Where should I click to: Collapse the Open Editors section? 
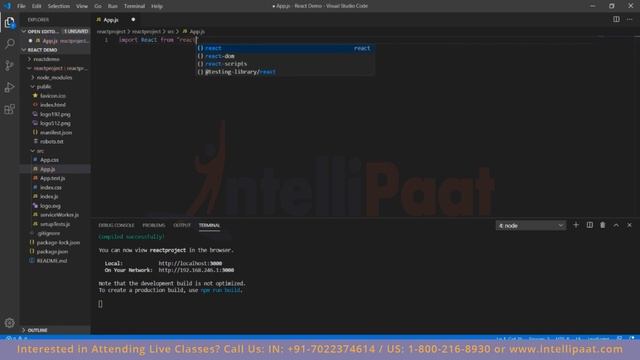point(55,31)
